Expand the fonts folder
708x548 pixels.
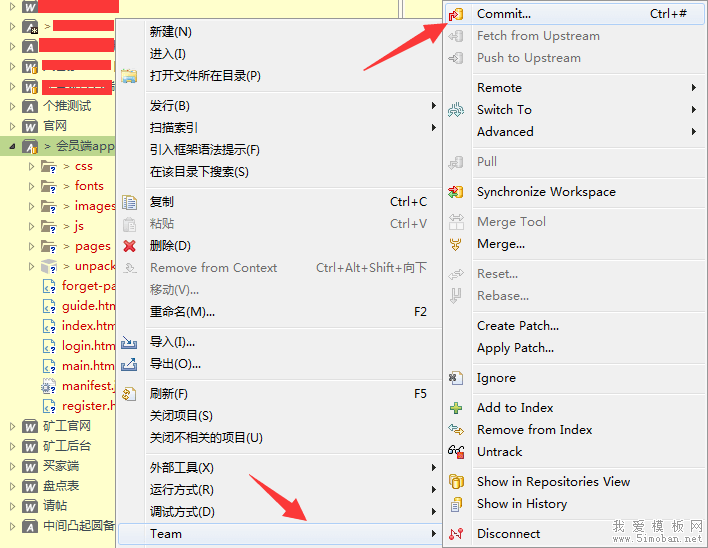[x=31, y=186]
